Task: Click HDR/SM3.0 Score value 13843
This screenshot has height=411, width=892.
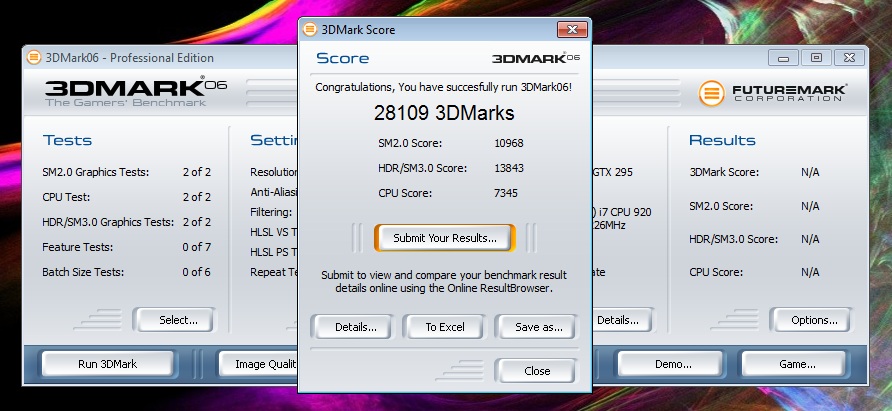Action: coord(509,168)
